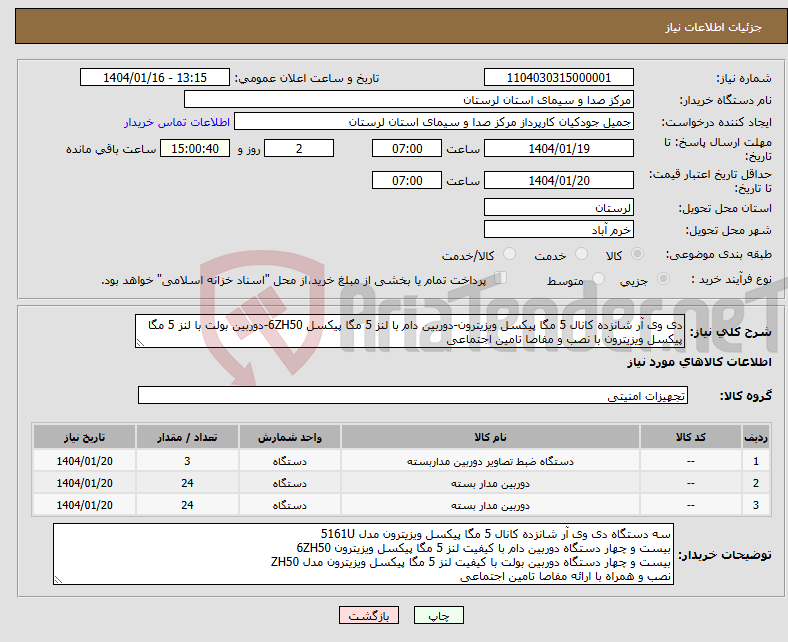
Task: Click unit دستگاه in row 1
Action: pos(290,461)
